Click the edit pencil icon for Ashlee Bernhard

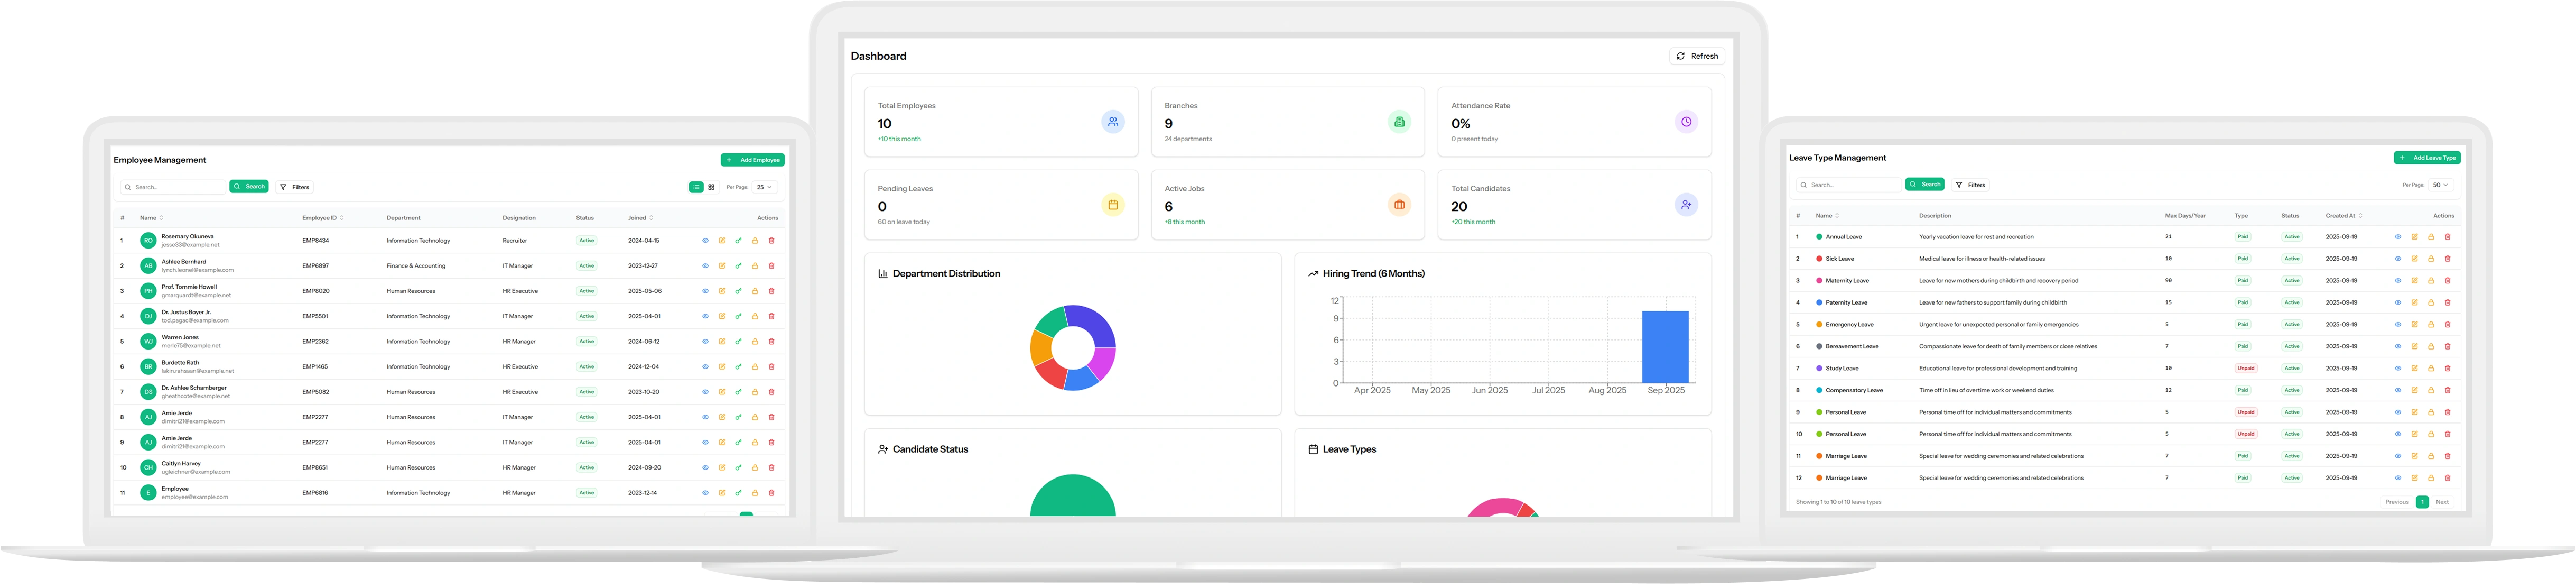(722, 266)
